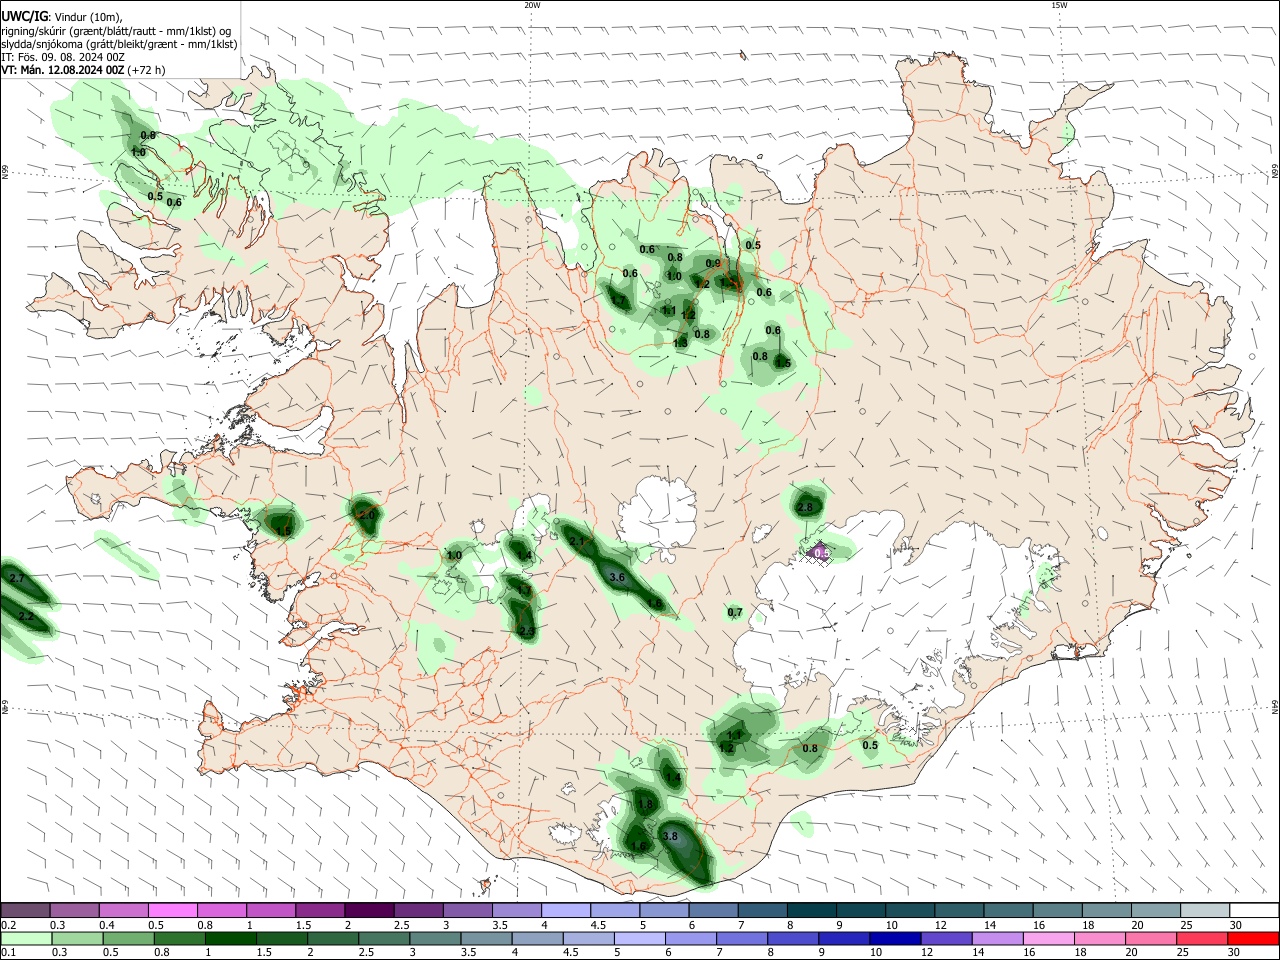Viewport: 1280px width, 960px height.
Task: Click the '(+72 h)' forecast offset text
Action: point(146,70)
